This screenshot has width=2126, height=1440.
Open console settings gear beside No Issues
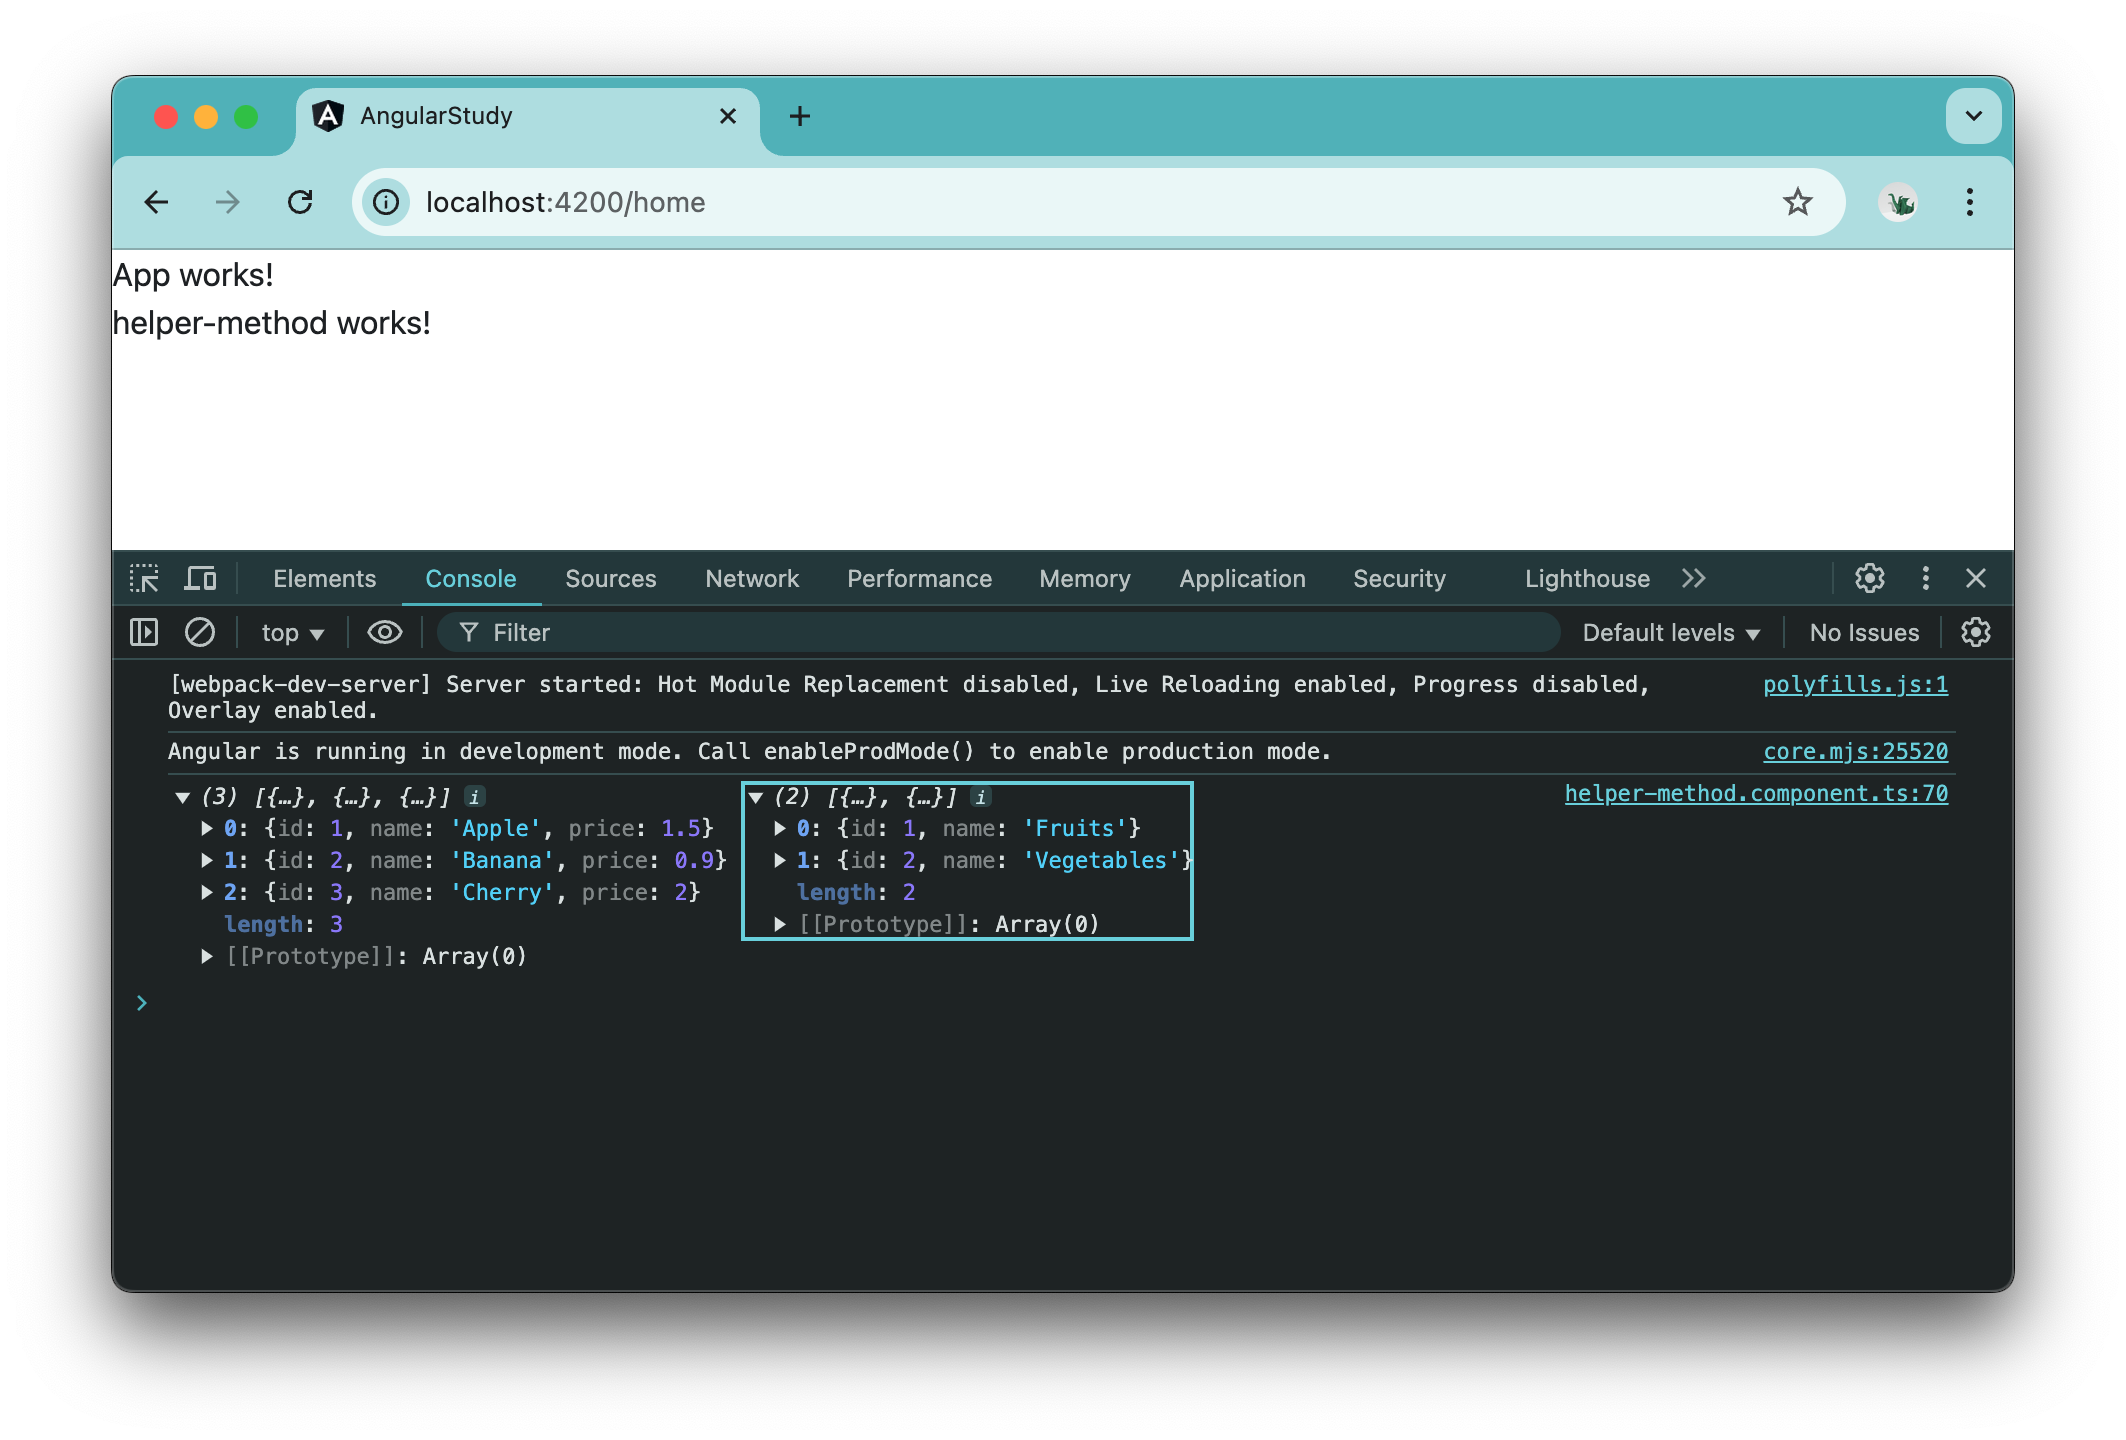(x=1976, y=632)
